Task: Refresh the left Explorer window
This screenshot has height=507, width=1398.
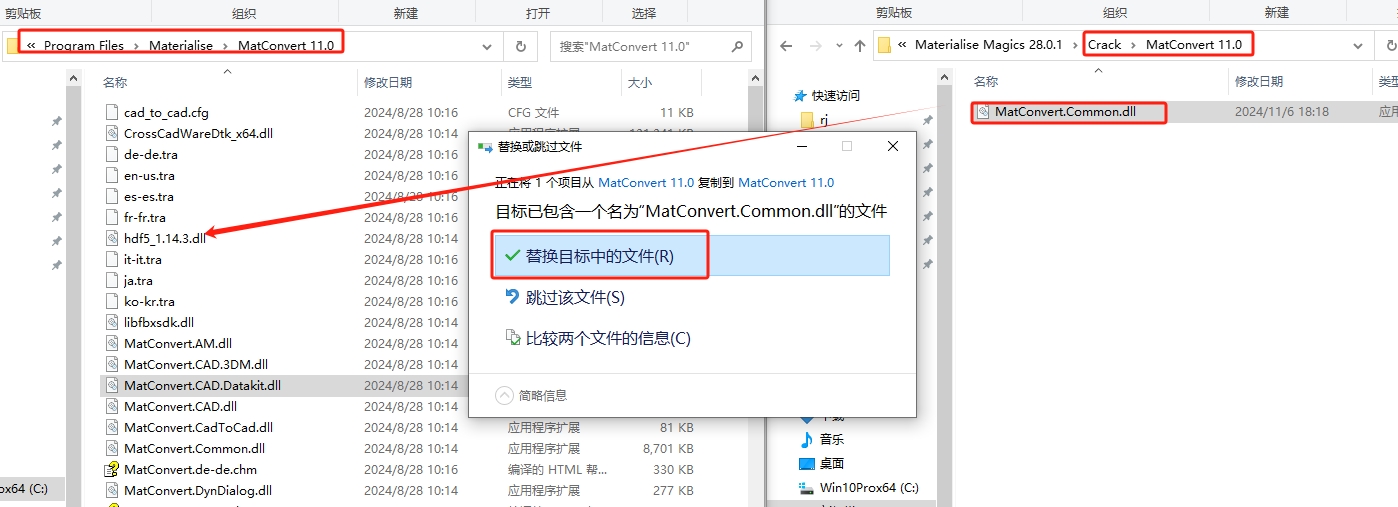Action: (520, 46)
